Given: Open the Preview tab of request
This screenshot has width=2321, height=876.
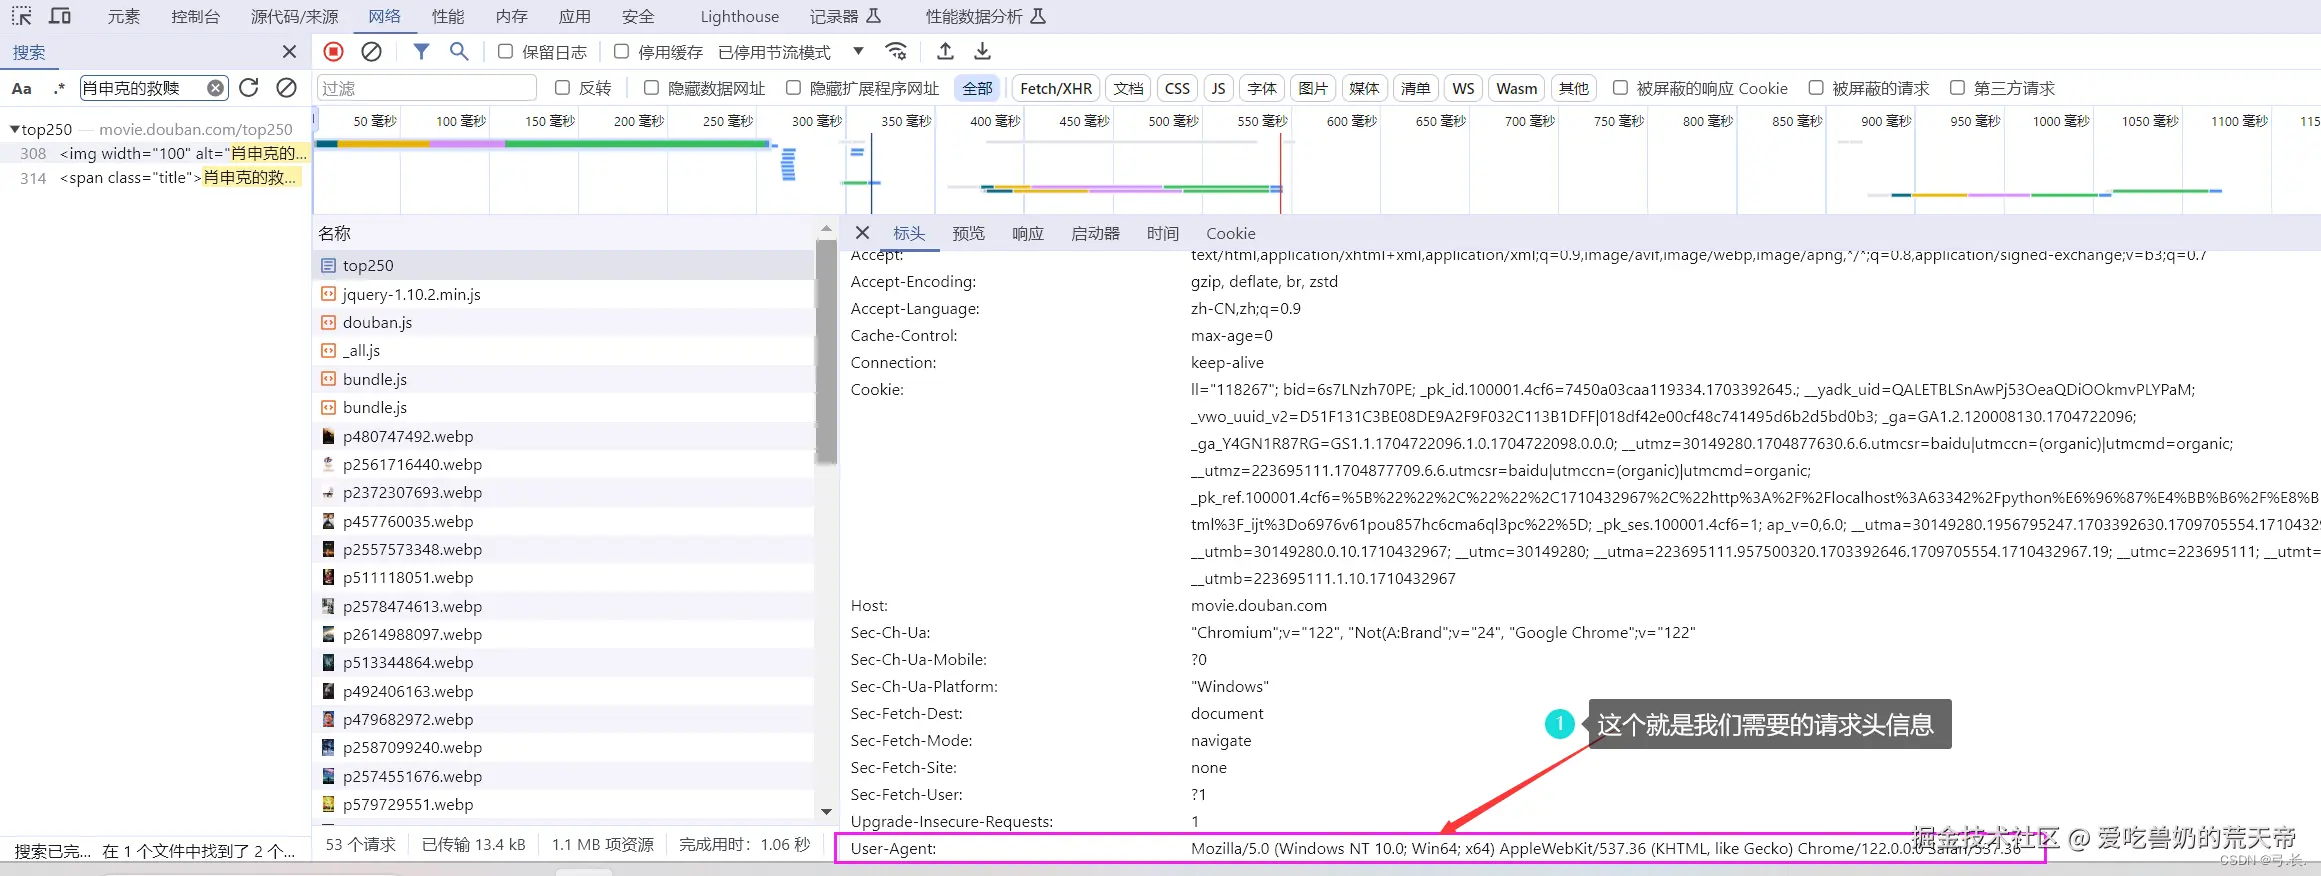Looking at the screenshot, I should (968, 233).
